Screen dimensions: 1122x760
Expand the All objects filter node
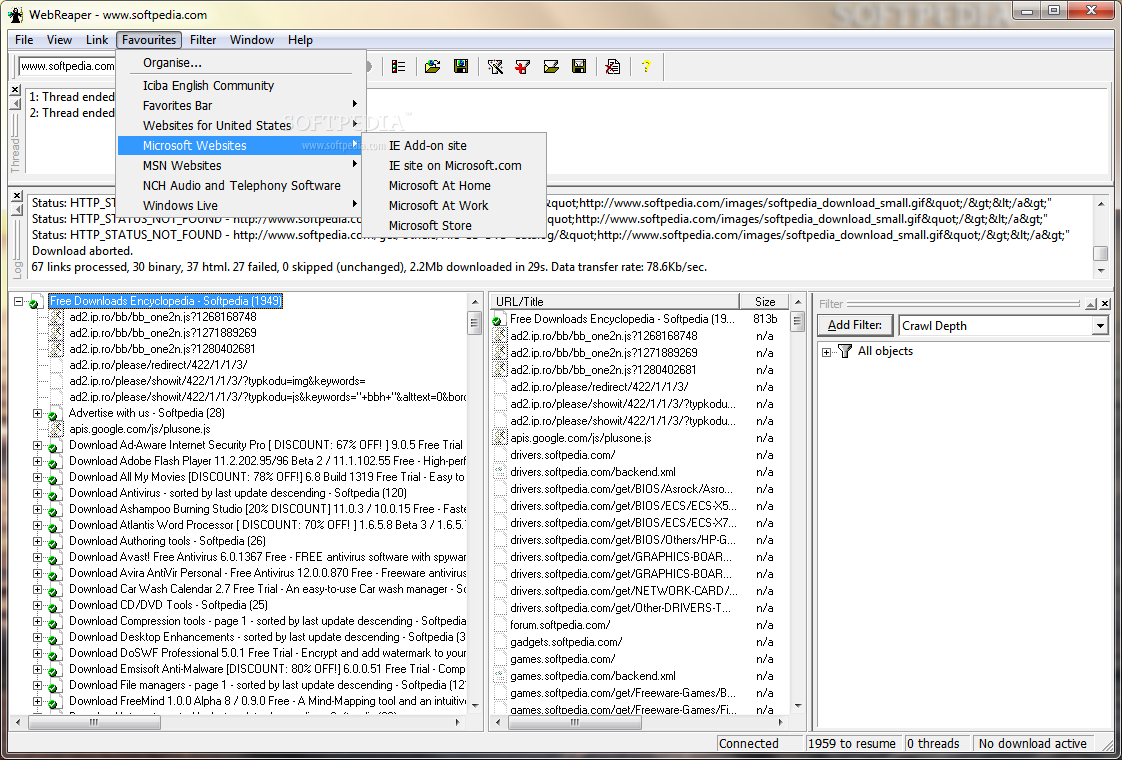[826, 351]
